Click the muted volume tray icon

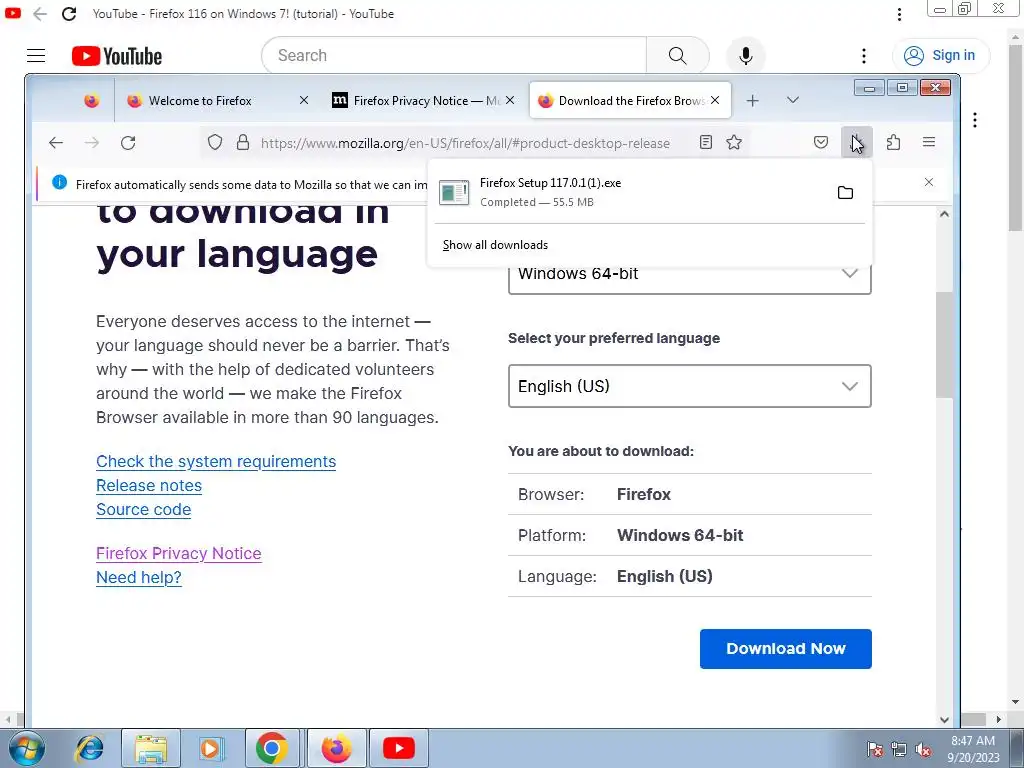point(923,749)
